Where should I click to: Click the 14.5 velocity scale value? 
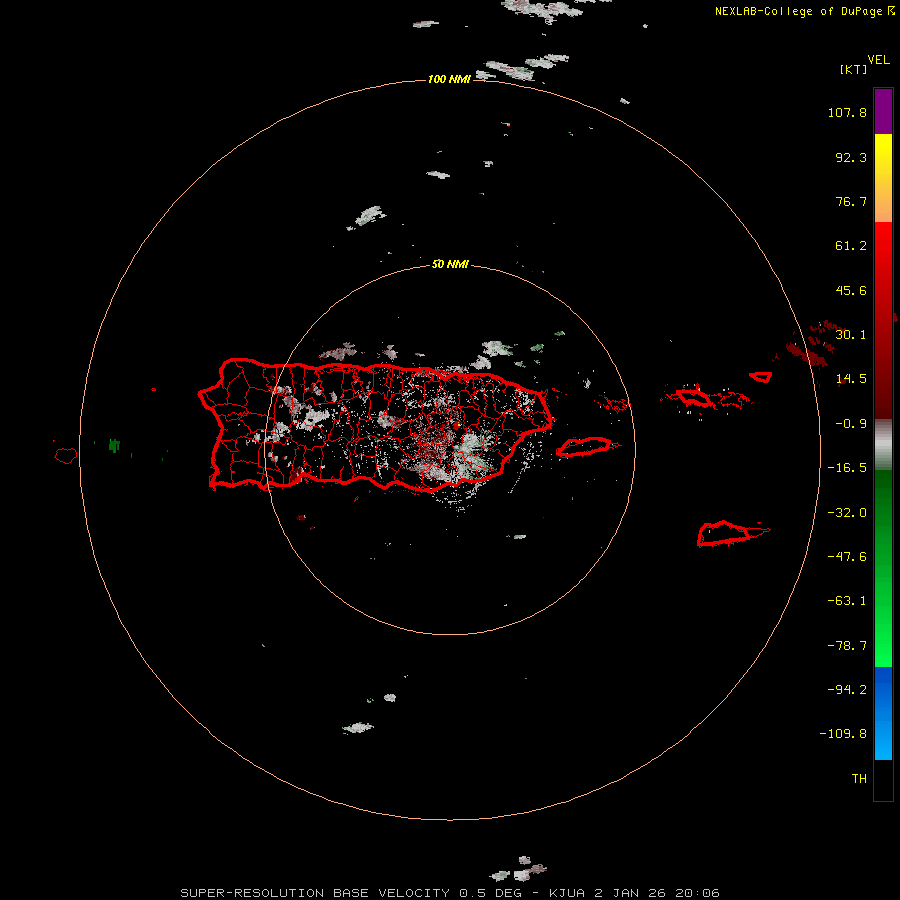coord(851,379)
